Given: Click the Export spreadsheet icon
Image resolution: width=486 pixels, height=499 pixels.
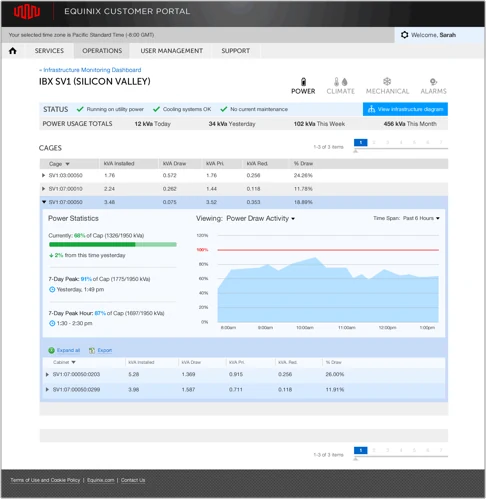Looking at the screenshot, I should pyautogui.click(x=92, y=350).
